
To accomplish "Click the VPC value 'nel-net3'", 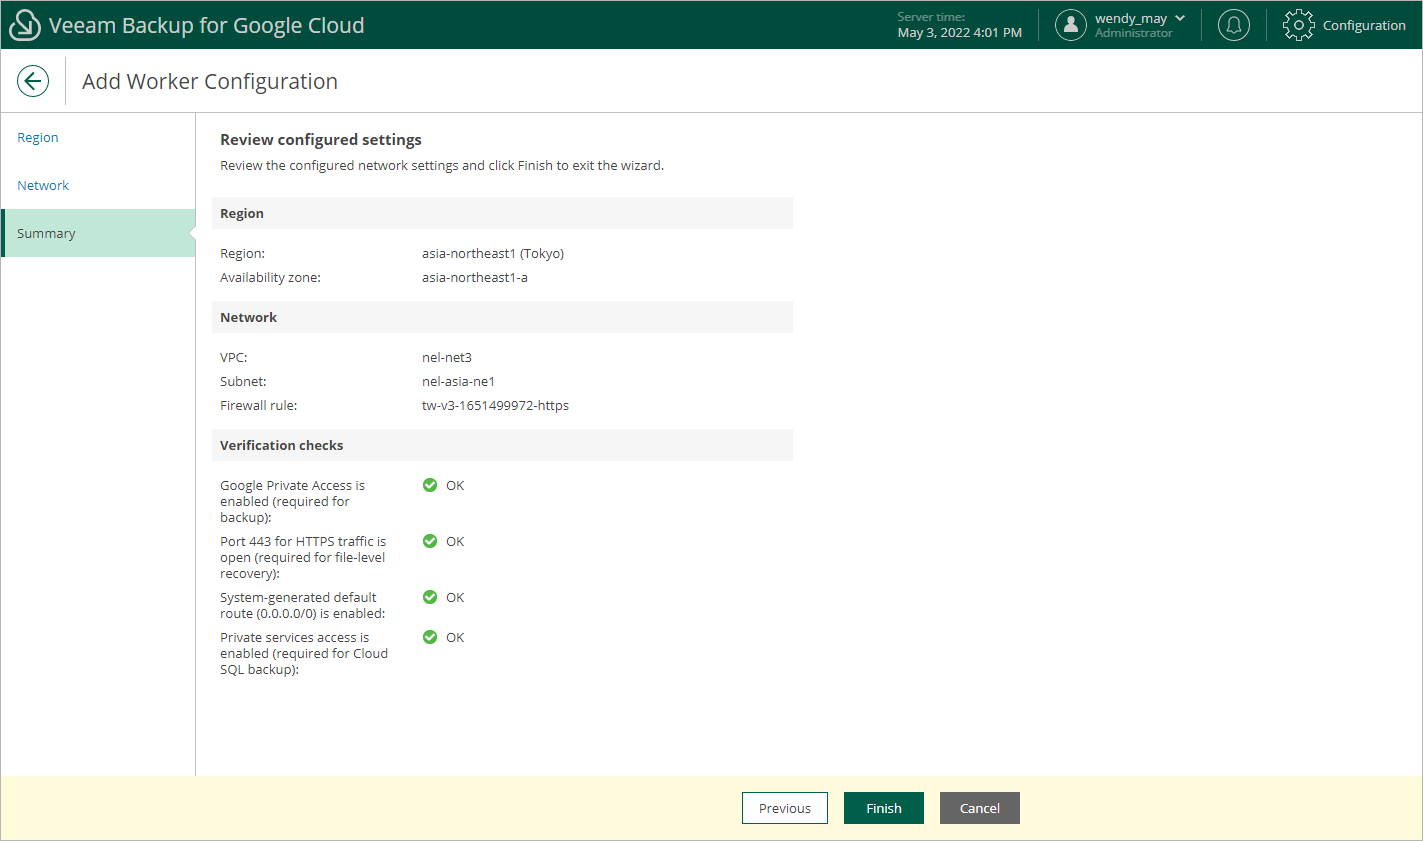I will pos(447,357).
